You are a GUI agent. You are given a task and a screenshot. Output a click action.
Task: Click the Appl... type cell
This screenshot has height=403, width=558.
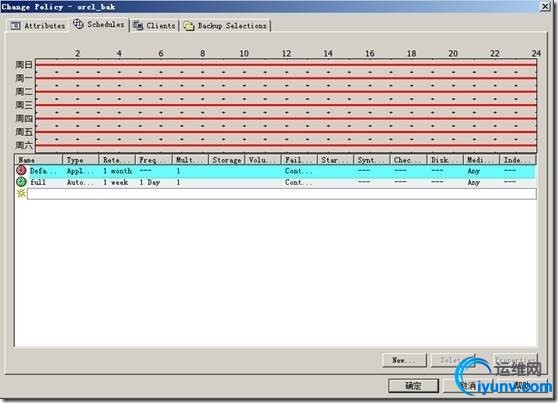tap(80, 171)
